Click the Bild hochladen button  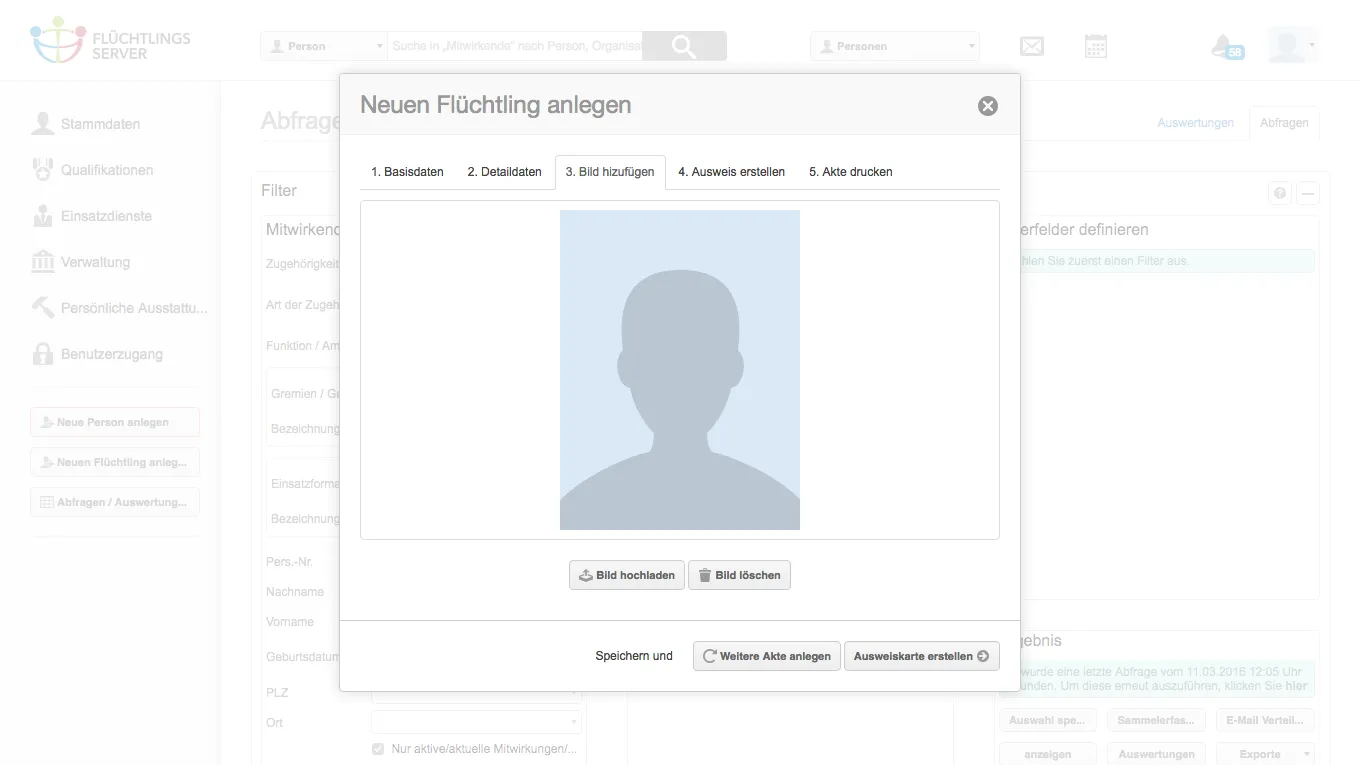click(627, 575)
